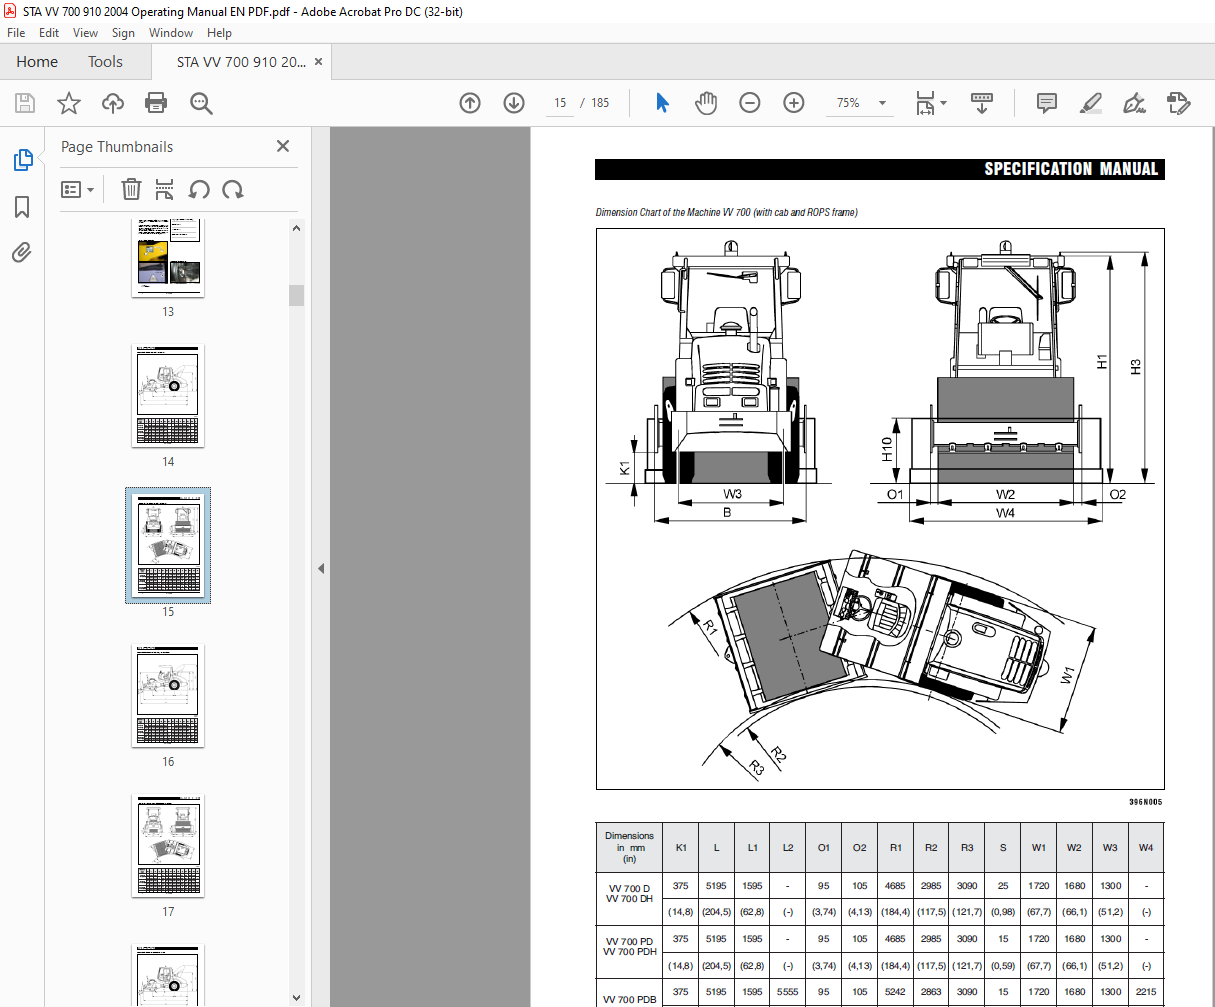Screen dimensions: 1215x1007
Task: Select the highlight text pen tool
Action: click(x=1091, y=103)
